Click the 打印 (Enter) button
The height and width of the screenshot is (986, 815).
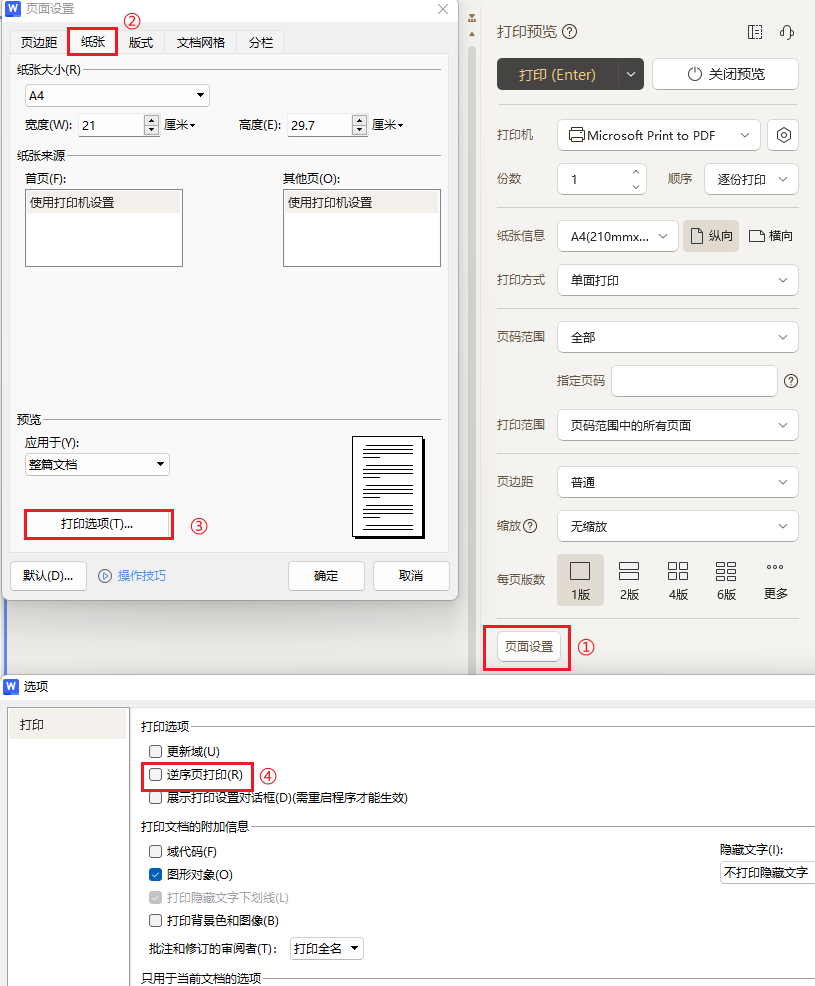click(558, 74)
